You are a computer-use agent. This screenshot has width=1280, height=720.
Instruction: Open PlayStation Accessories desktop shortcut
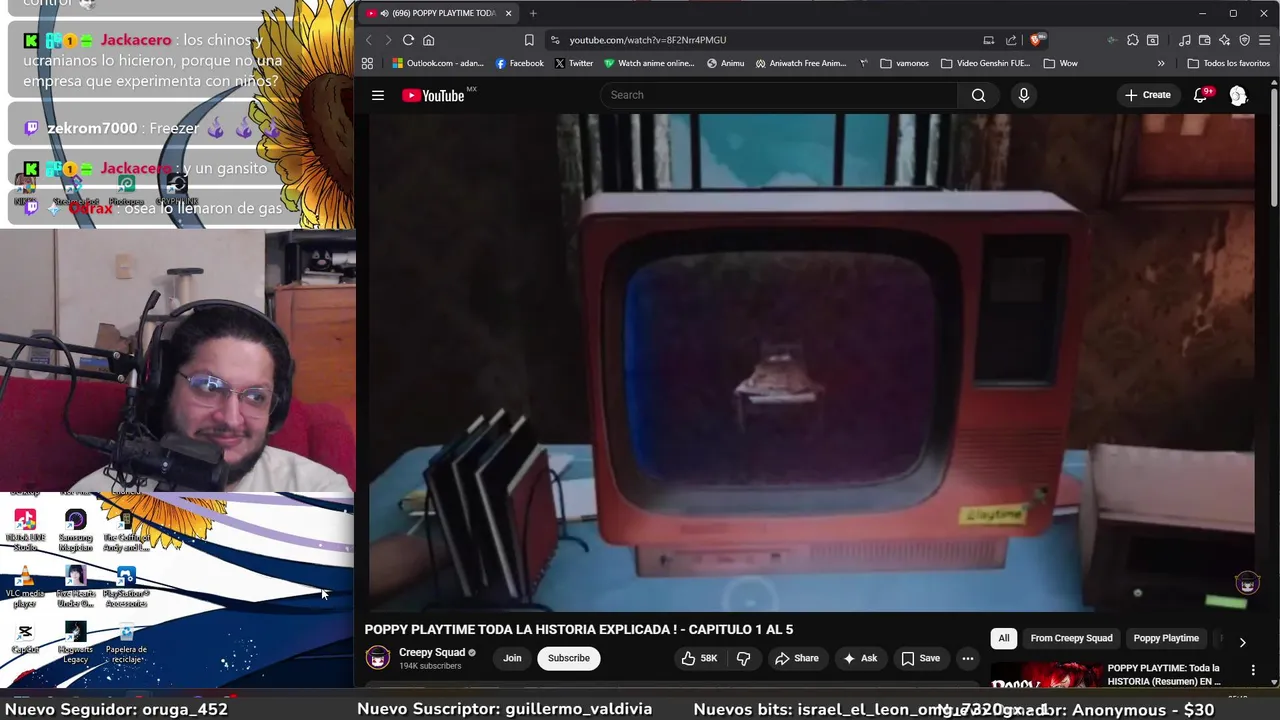click(x=126, y=588)
